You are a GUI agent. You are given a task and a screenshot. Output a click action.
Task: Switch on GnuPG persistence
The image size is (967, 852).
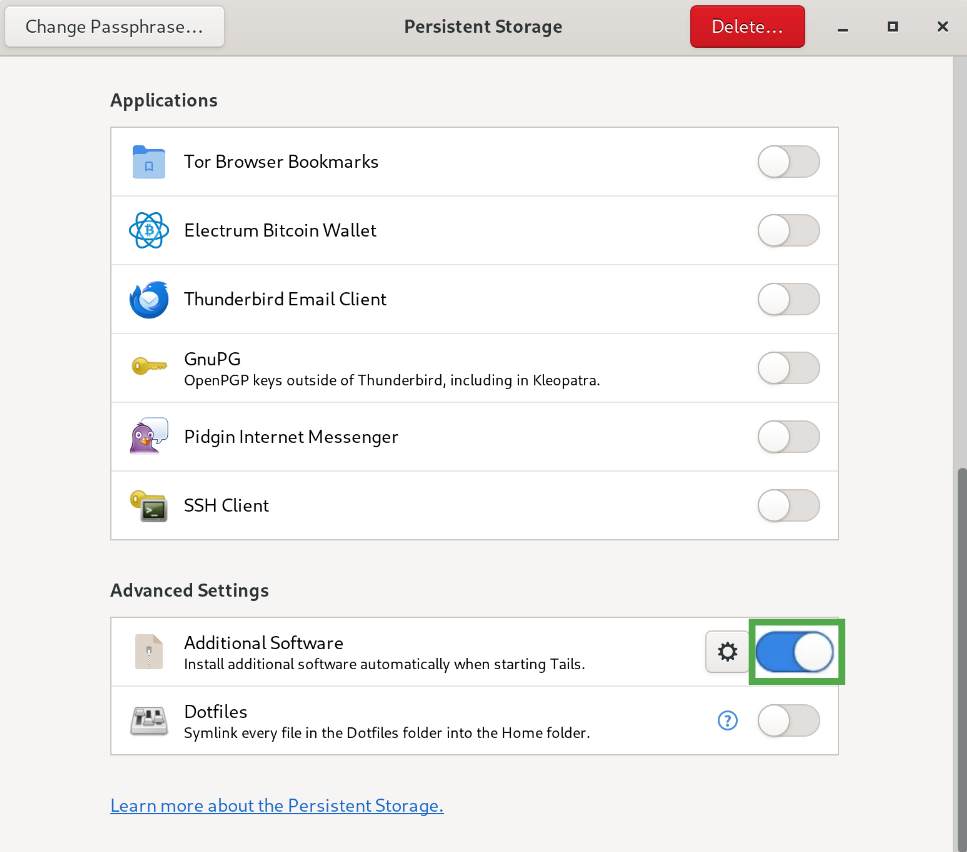pos(789,368)
